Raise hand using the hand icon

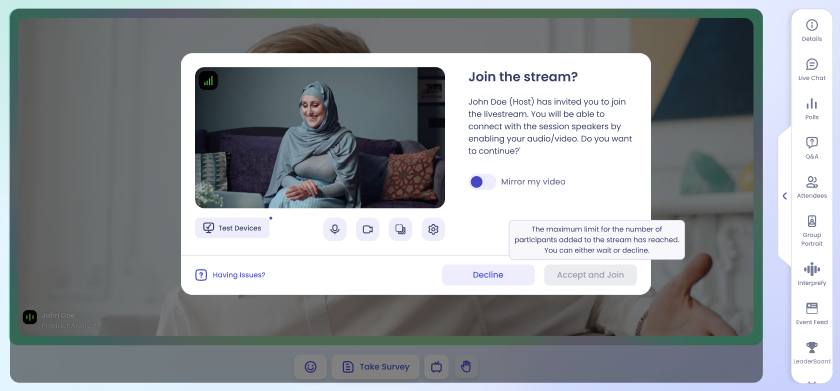[466, 367]
